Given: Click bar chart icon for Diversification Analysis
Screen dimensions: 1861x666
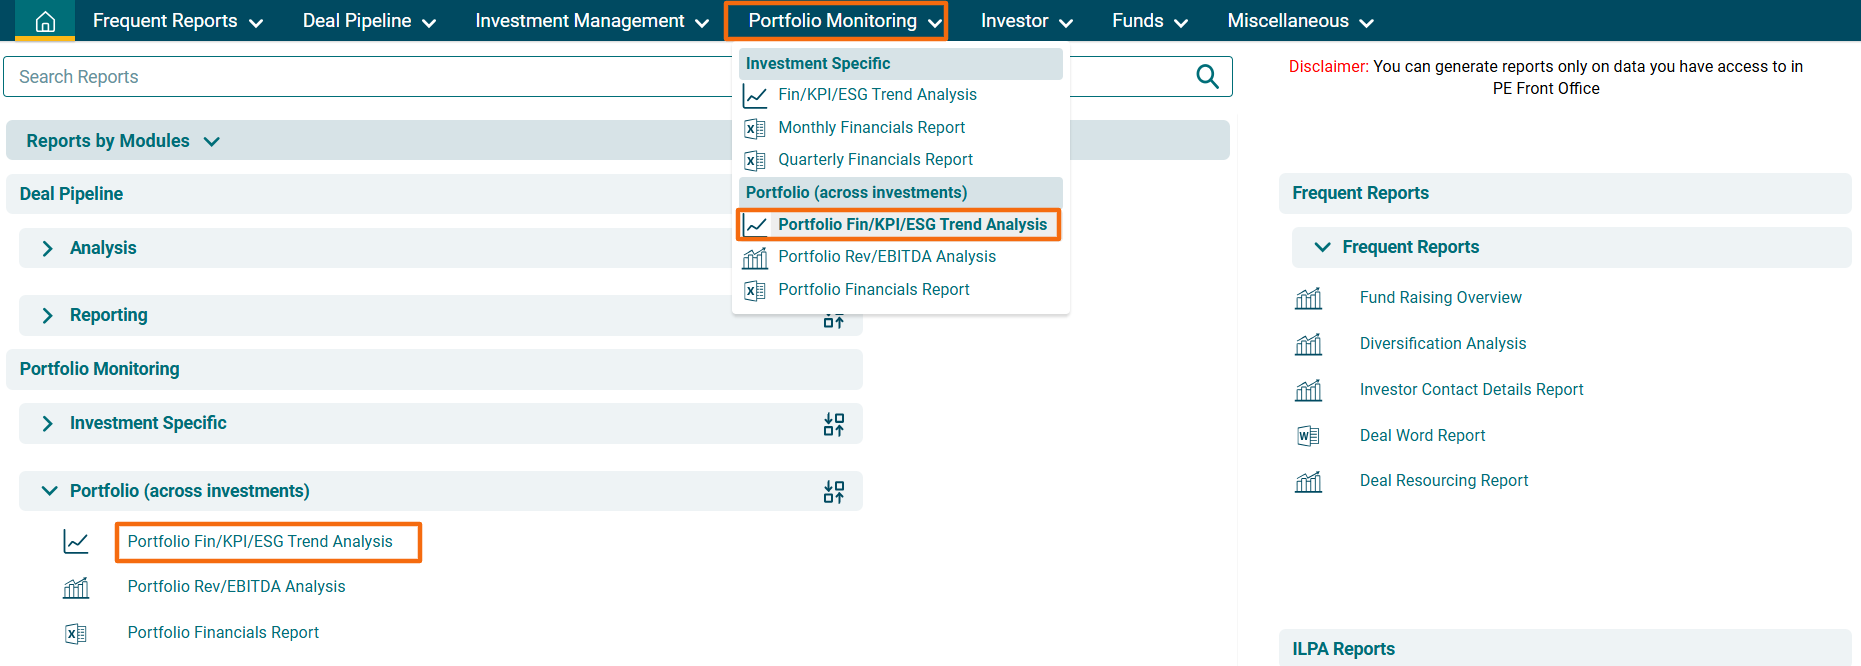Looking at the screenshot, I should (x=1308, y=344).
